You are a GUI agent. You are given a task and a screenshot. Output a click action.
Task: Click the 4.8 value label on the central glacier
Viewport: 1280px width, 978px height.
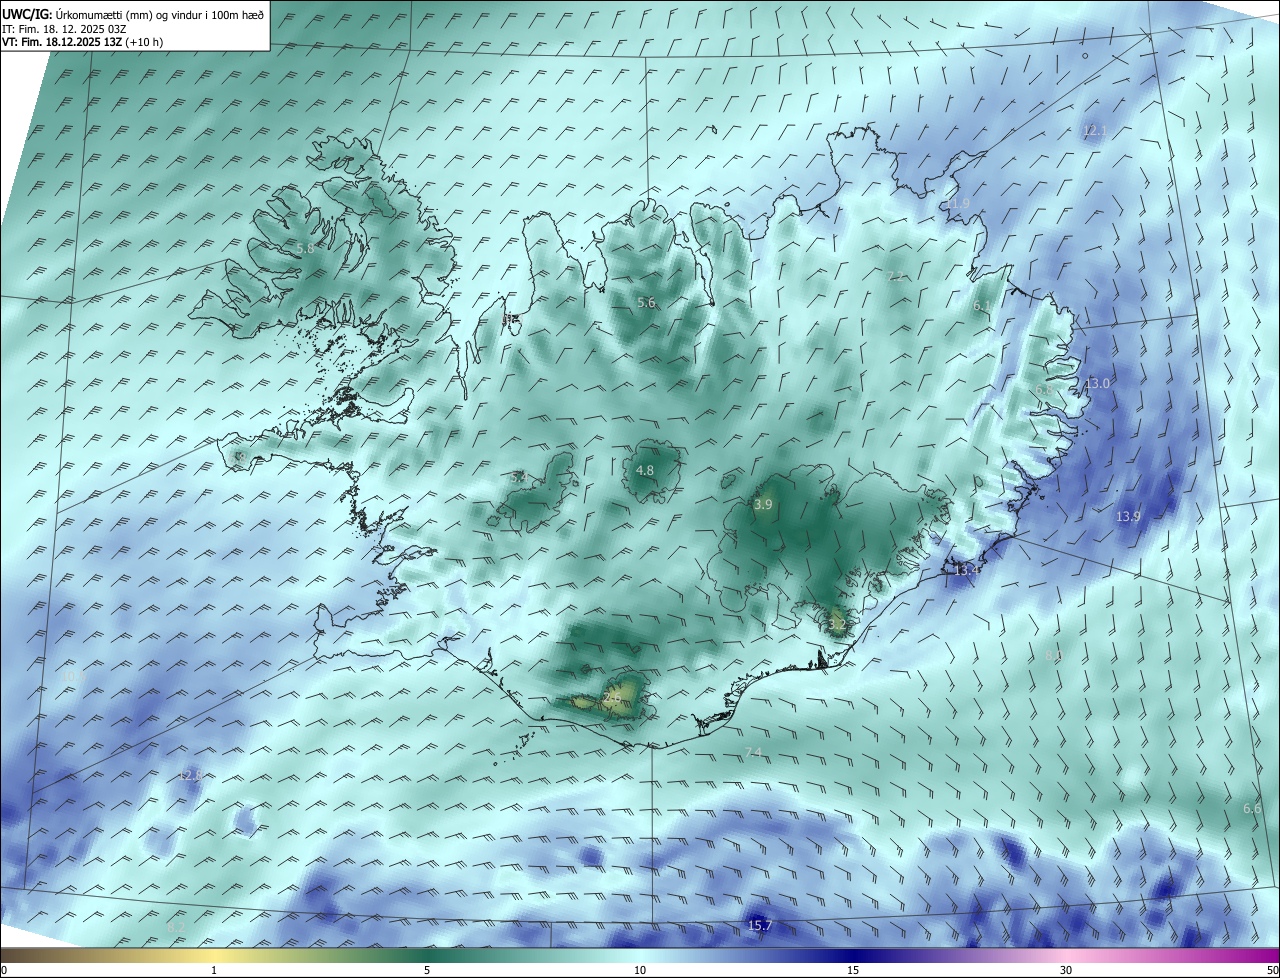point(645,470)
